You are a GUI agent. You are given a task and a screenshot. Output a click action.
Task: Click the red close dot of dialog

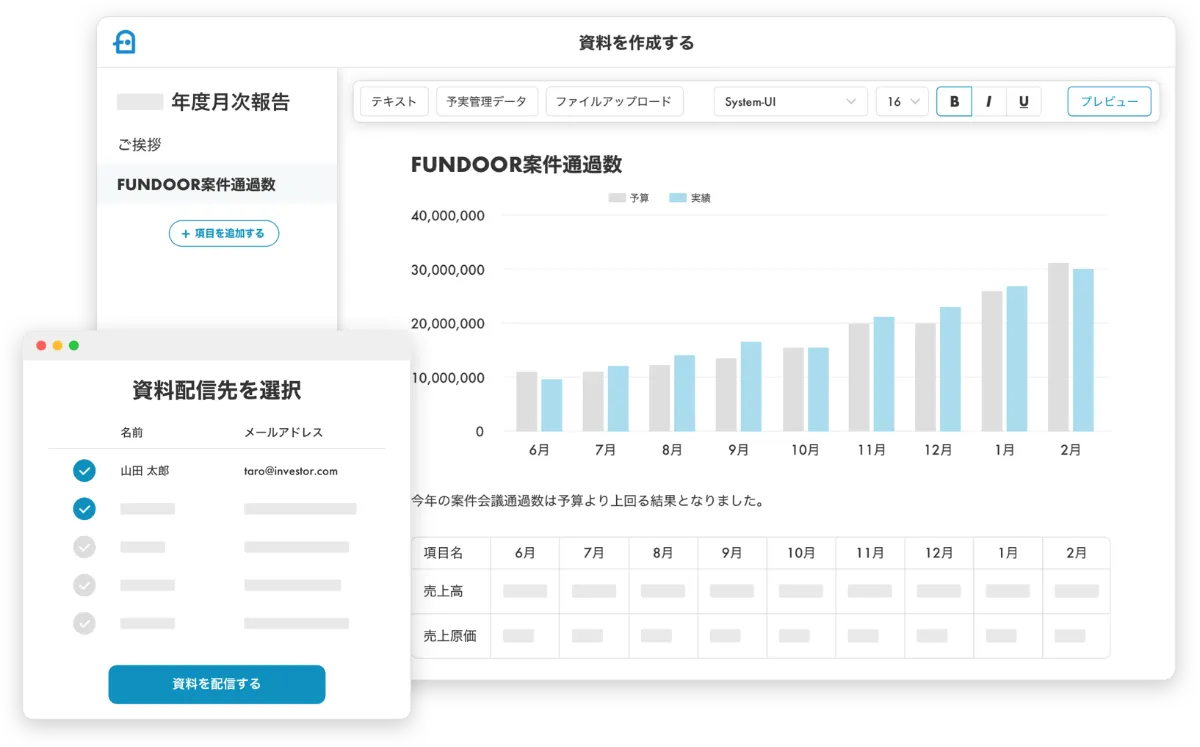[x=41, y=345]
